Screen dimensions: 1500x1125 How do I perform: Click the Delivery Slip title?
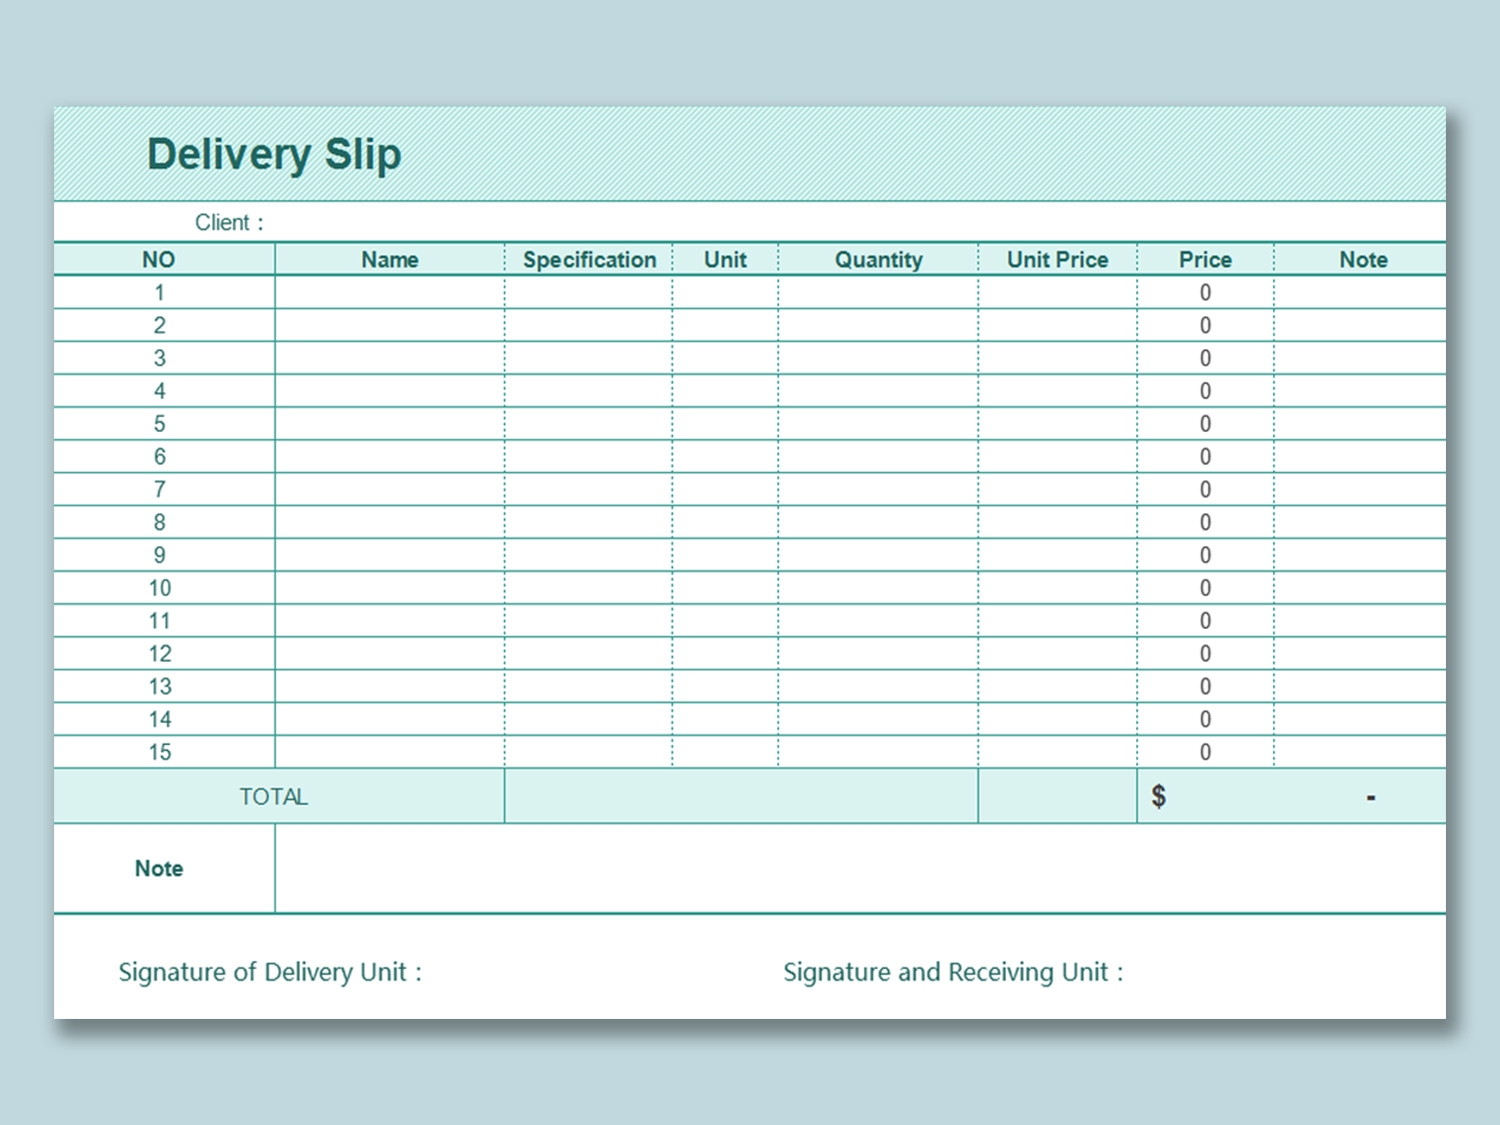[x=274, y=155]
